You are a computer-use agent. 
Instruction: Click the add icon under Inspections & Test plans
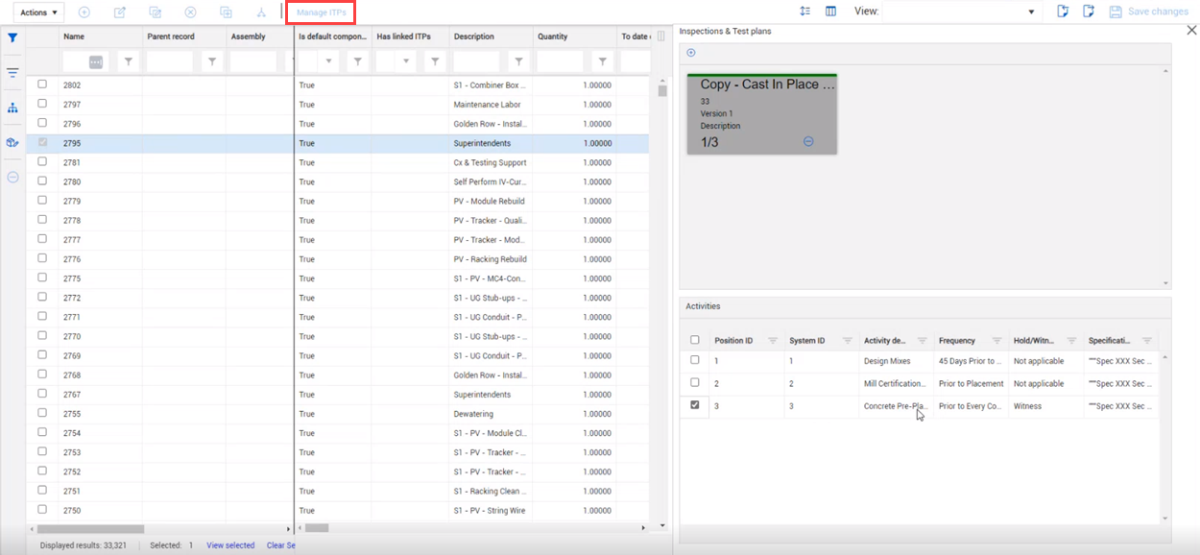[691, 53]
